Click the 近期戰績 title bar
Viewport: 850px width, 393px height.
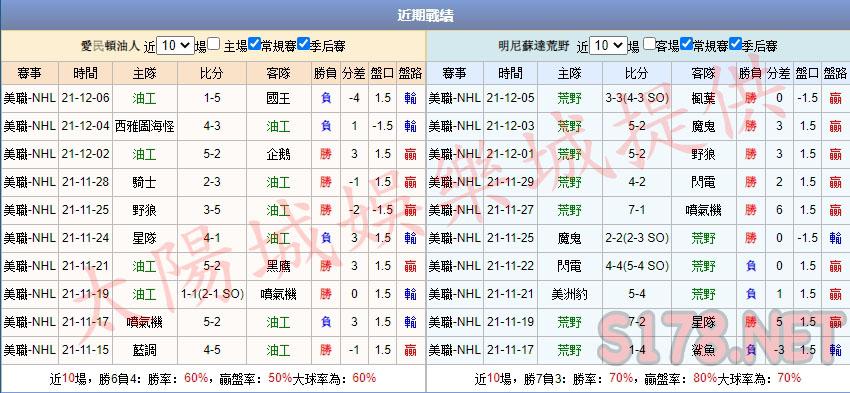click(x=425, y=15)
